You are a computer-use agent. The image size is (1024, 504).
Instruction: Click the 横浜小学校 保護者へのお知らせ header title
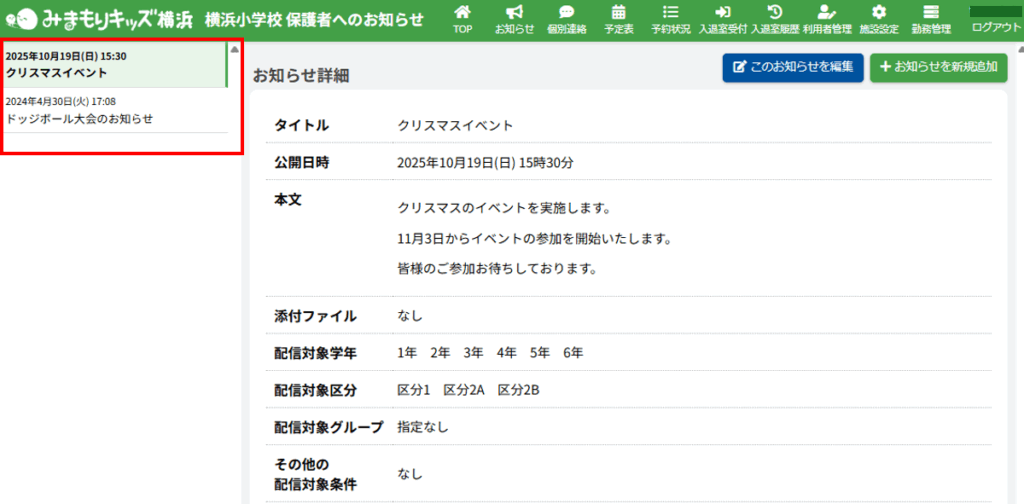pos(314,20)
